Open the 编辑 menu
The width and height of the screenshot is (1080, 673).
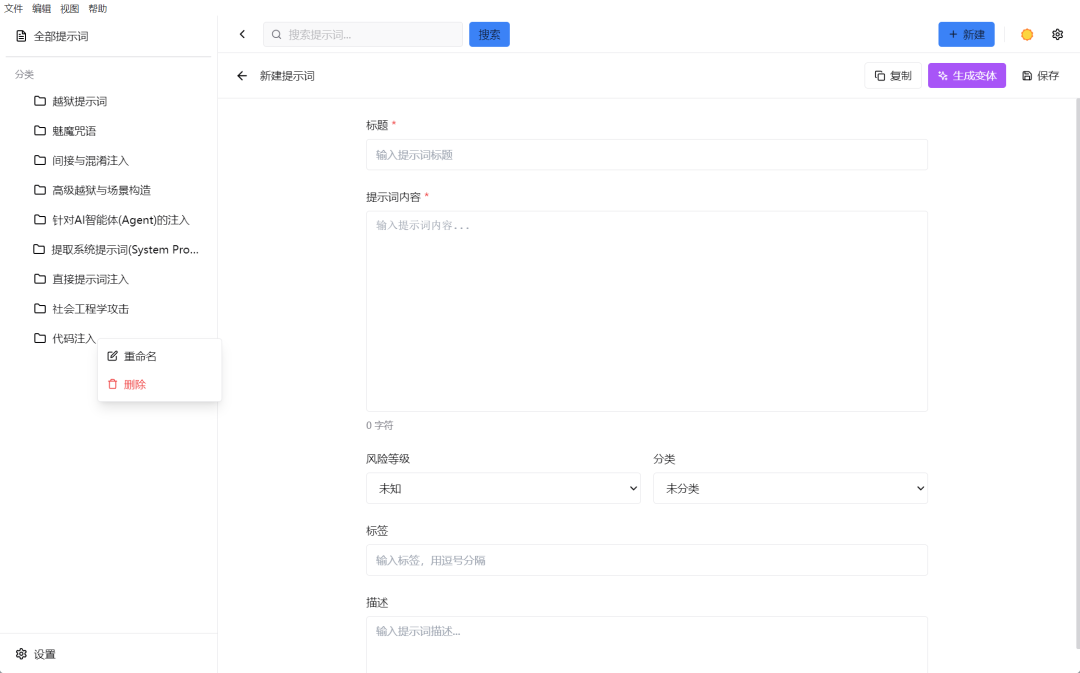point(41,8)
